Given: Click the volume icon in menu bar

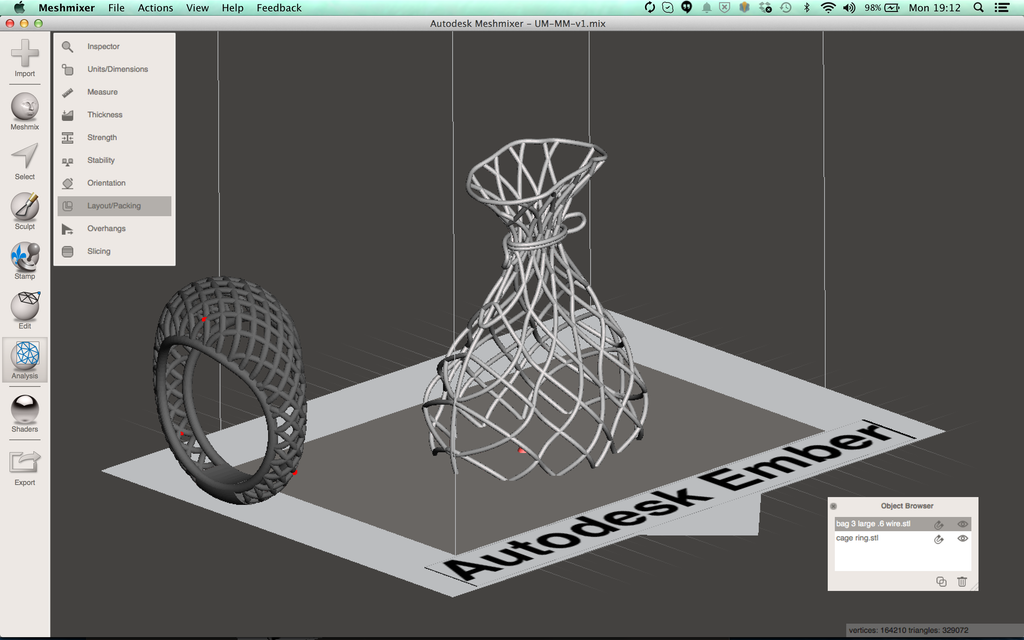Looking at the screenshot, I should pos(849,8).
